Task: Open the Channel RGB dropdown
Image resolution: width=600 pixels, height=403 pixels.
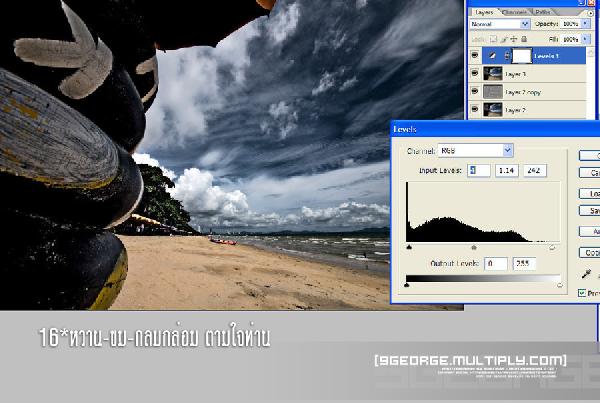Action: point(475,151)
